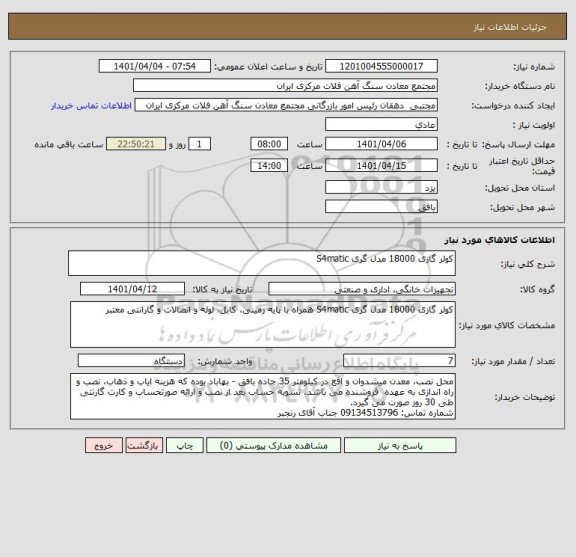Click the quantity field showing 7
576x557 pixels.
point(399,361)
